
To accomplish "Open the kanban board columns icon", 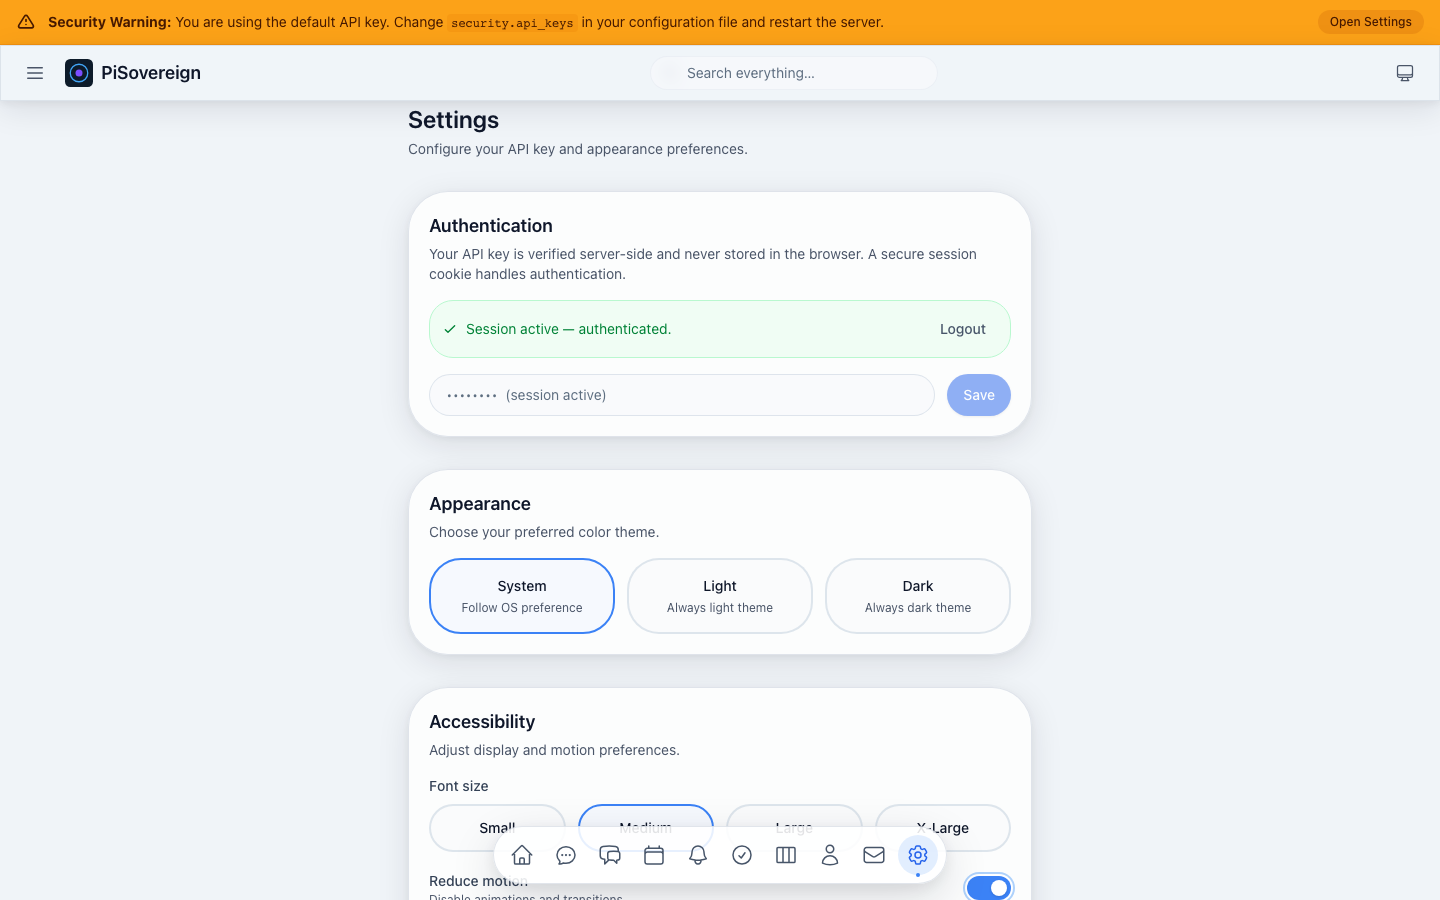I will tap(786, 855).
